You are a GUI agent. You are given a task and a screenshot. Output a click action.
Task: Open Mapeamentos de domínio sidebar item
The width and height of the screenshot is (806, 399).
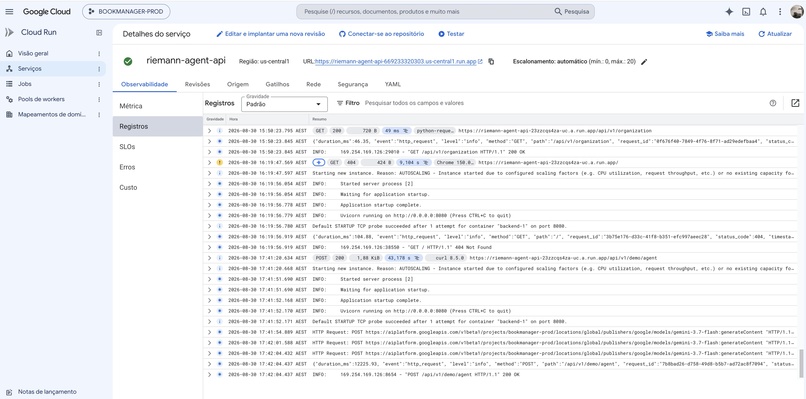point(52,114)
